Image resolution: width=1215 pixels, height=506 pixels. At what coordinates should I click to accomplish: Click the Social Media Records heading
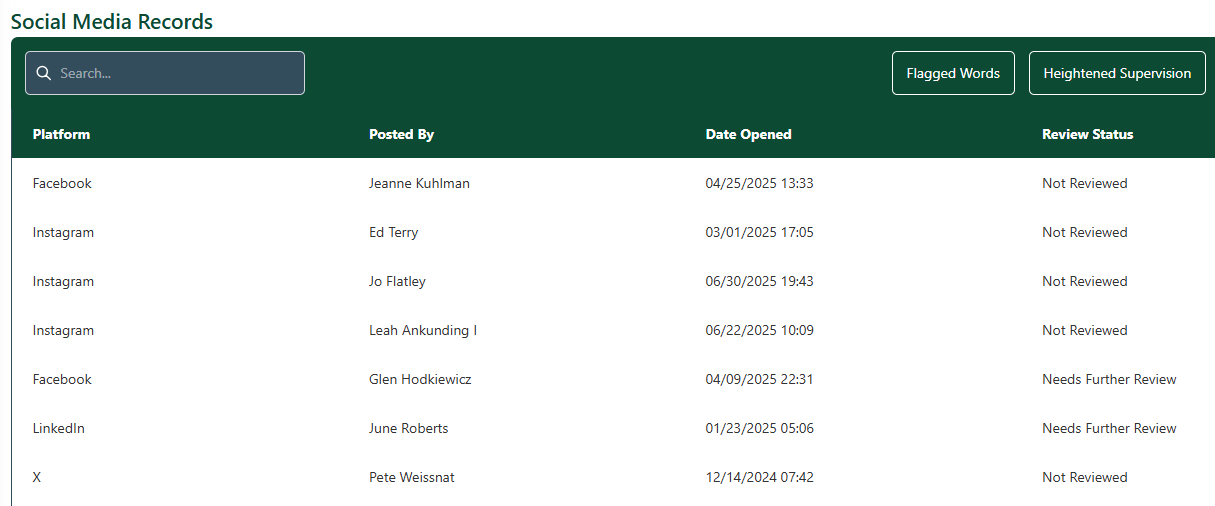pos(112,21)
